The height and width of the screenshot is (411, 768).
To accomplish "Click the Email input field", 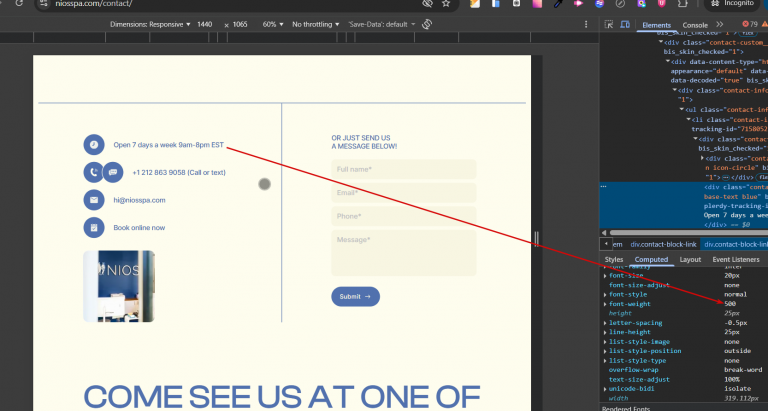I will point(404,193).
